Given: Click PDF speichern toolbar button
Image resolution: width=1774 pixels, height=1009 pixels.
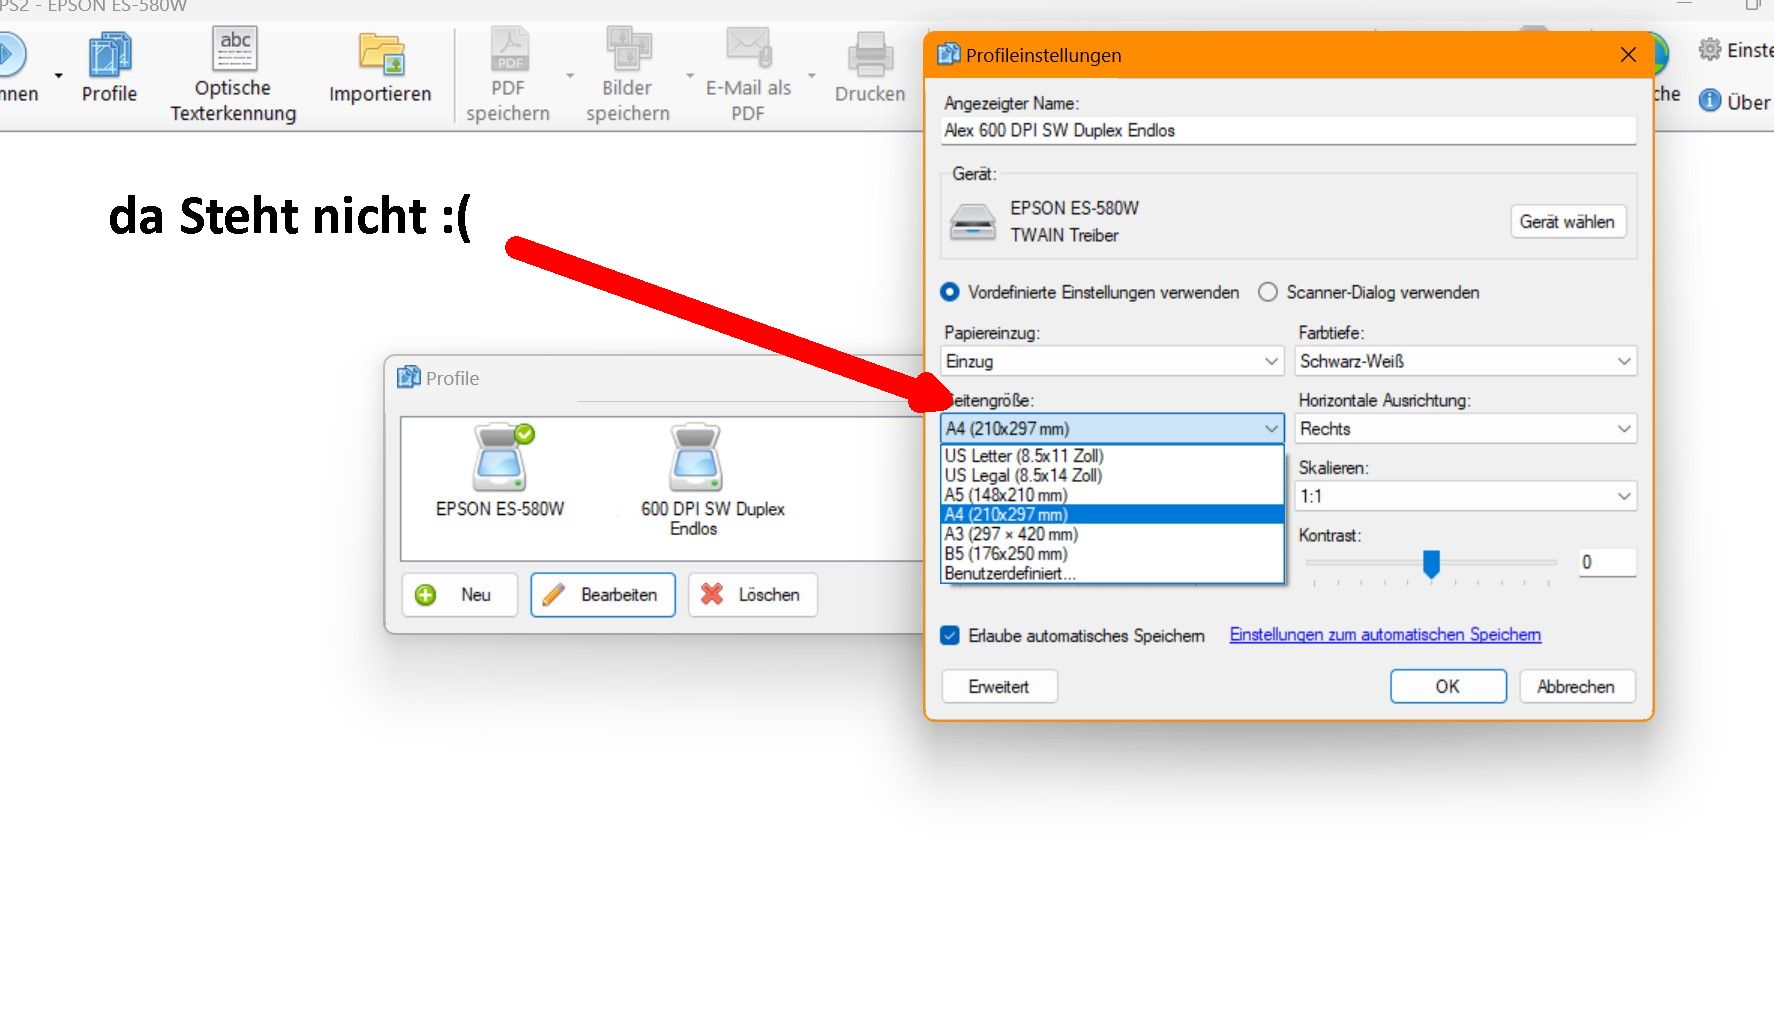Looking at the screenshot, I should pyautogui.click(x=508, y=75).
